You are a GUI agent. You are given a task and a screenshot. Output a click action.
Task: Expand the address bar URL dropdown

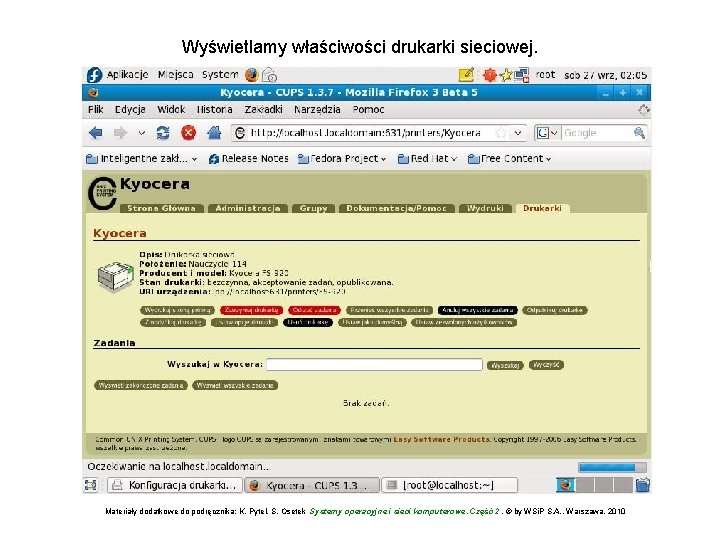(518, 133)
